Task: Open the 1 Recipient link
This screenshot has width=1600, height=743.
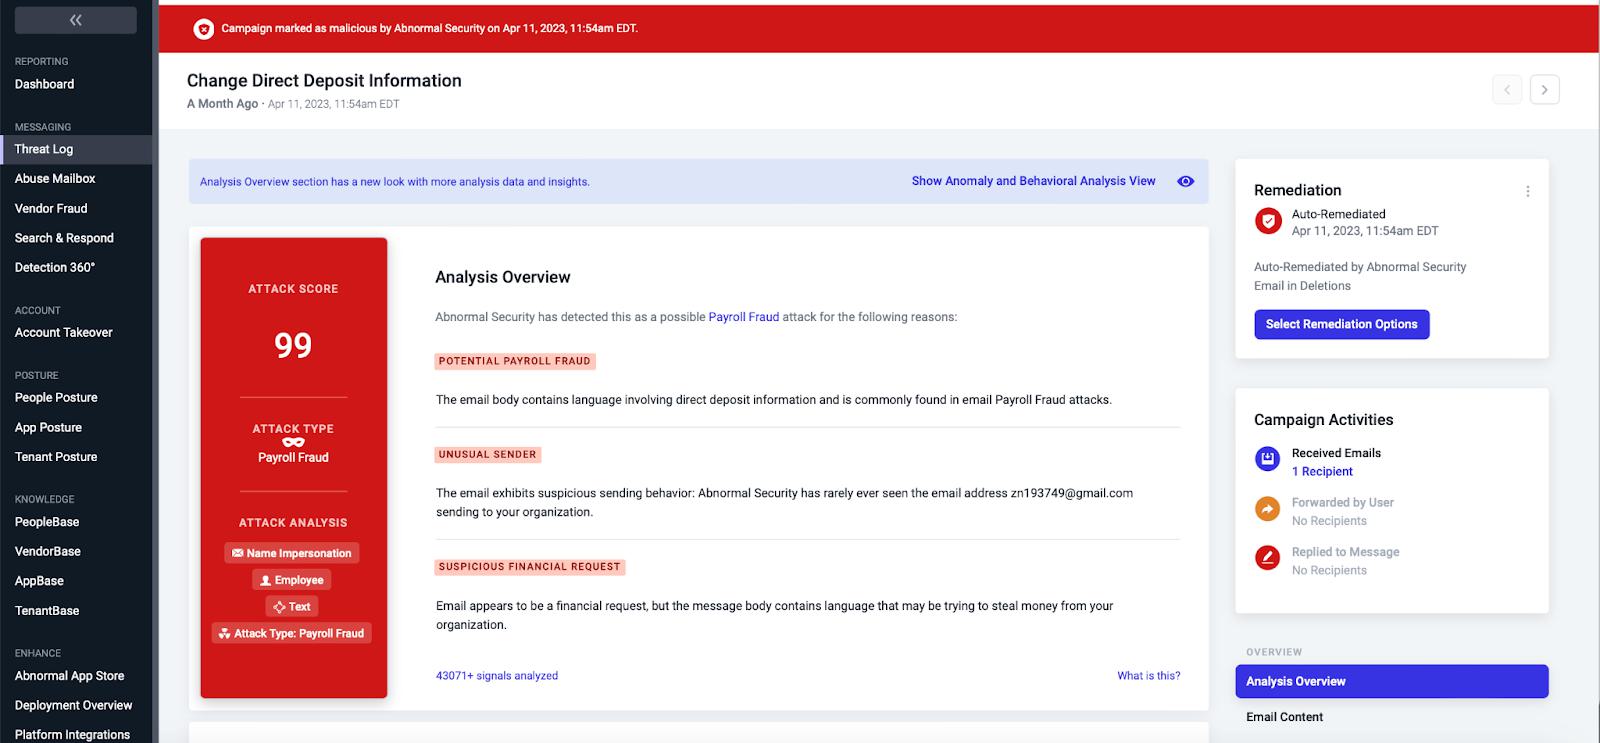Action: tap(1321, 472)
